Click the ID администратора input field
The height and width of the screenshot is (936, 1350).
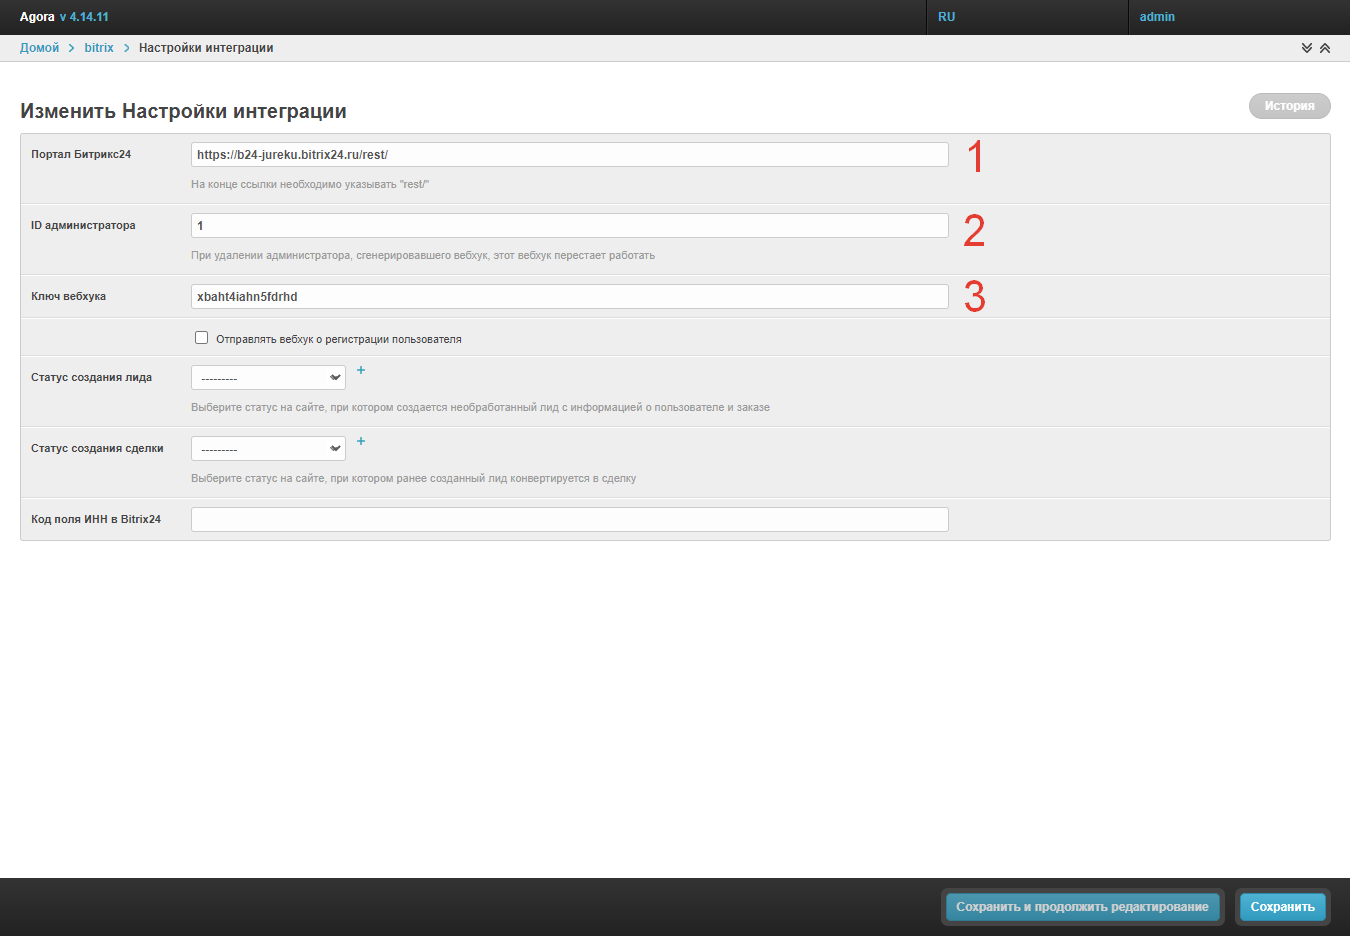[x=569, y=226]
